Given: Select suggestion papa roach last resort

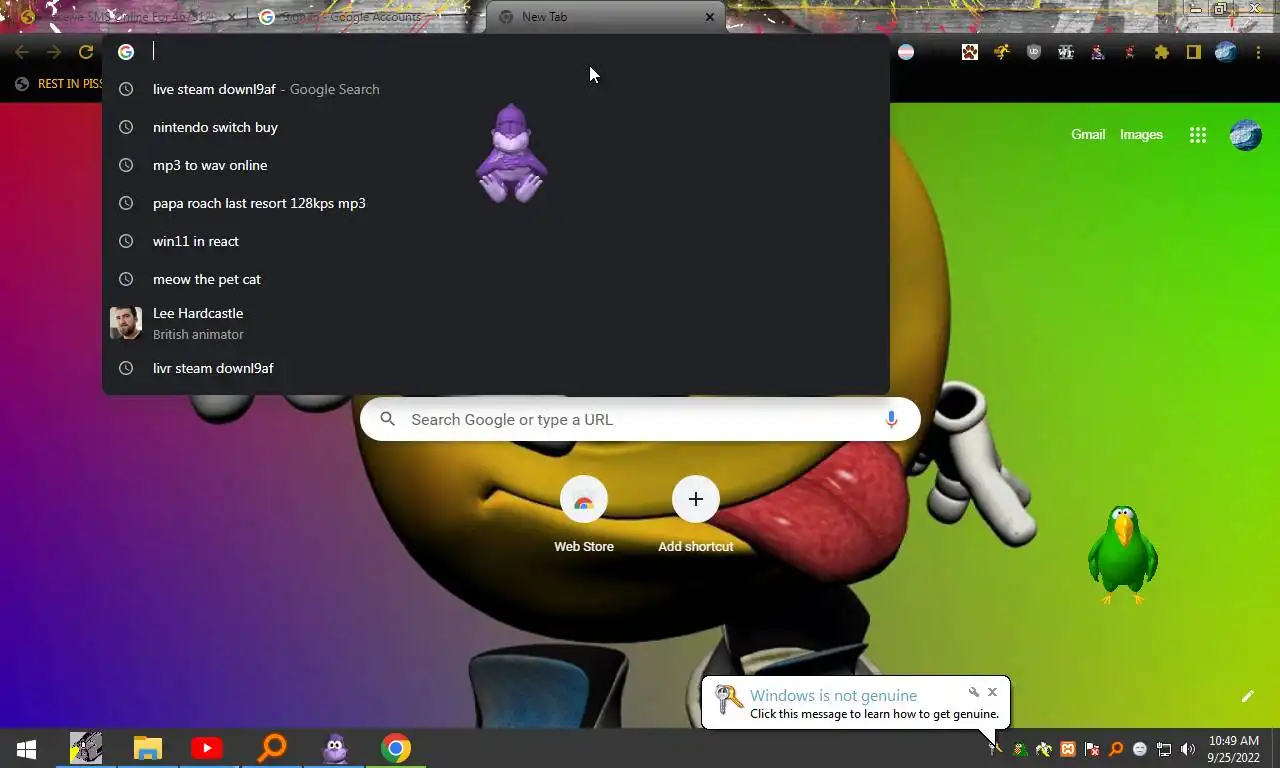Looking at the screenshot, I should pyautogui.click(x=496, y=203).
